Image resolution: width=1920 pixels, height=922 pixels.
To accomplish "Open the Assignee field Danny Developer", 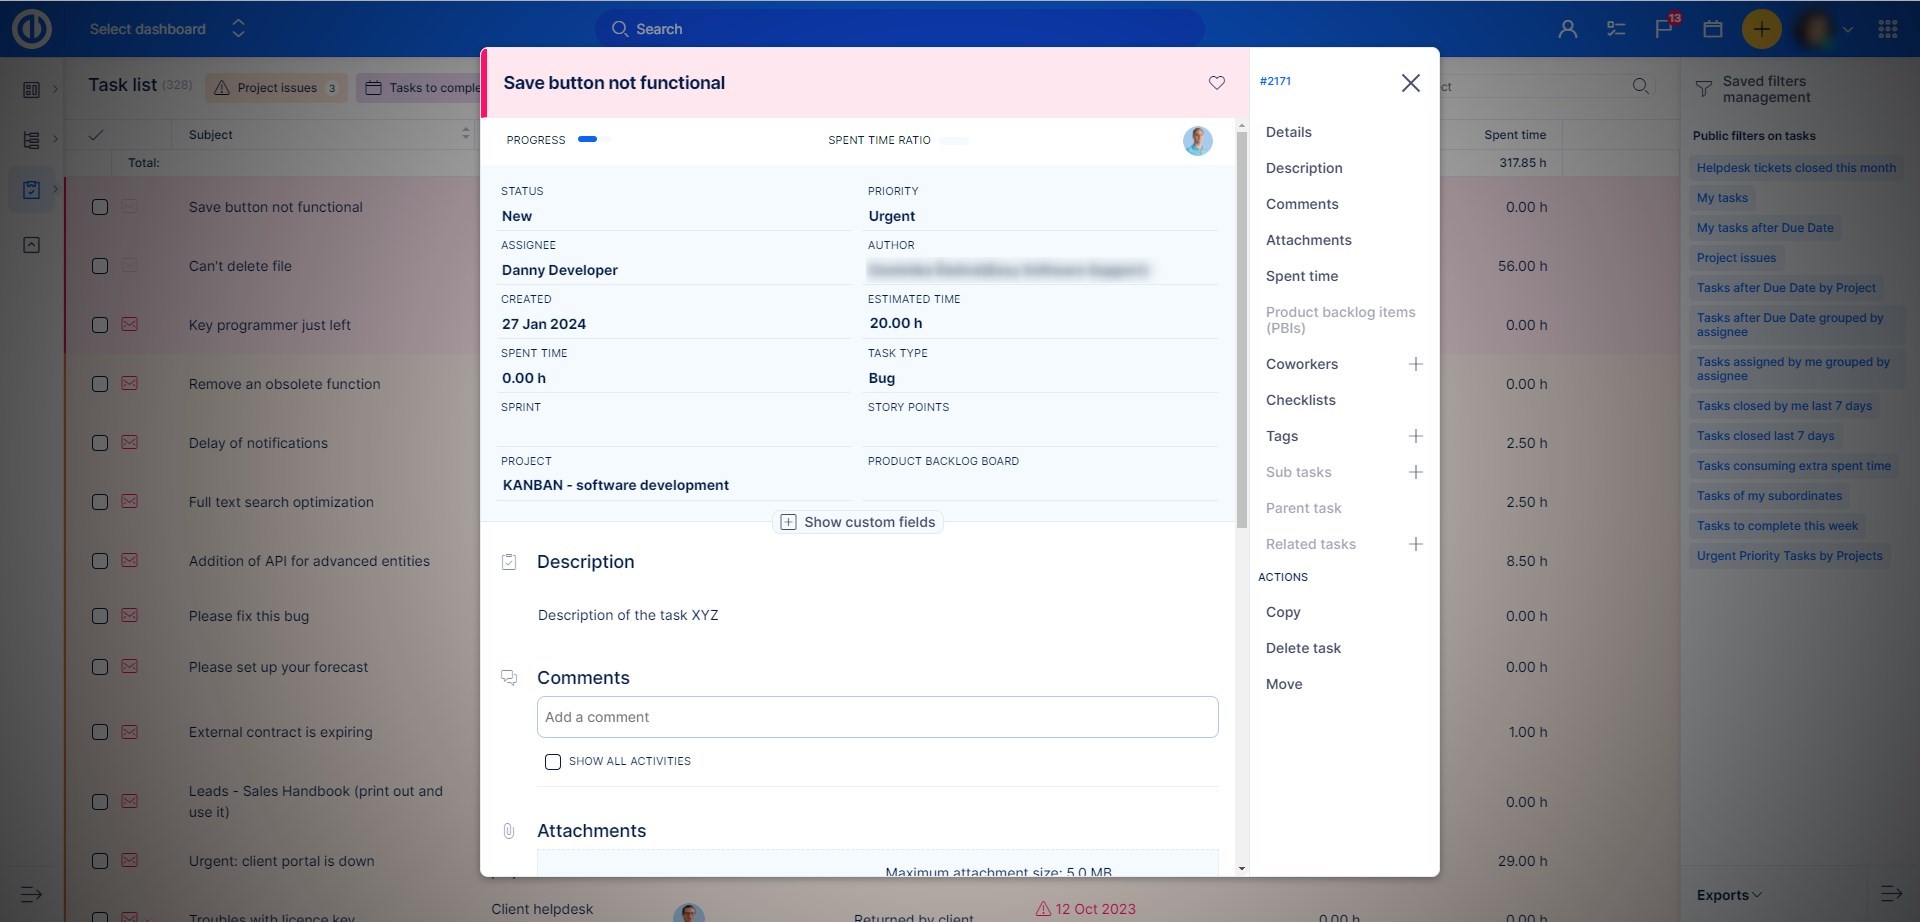I will (x=675, y=270).
